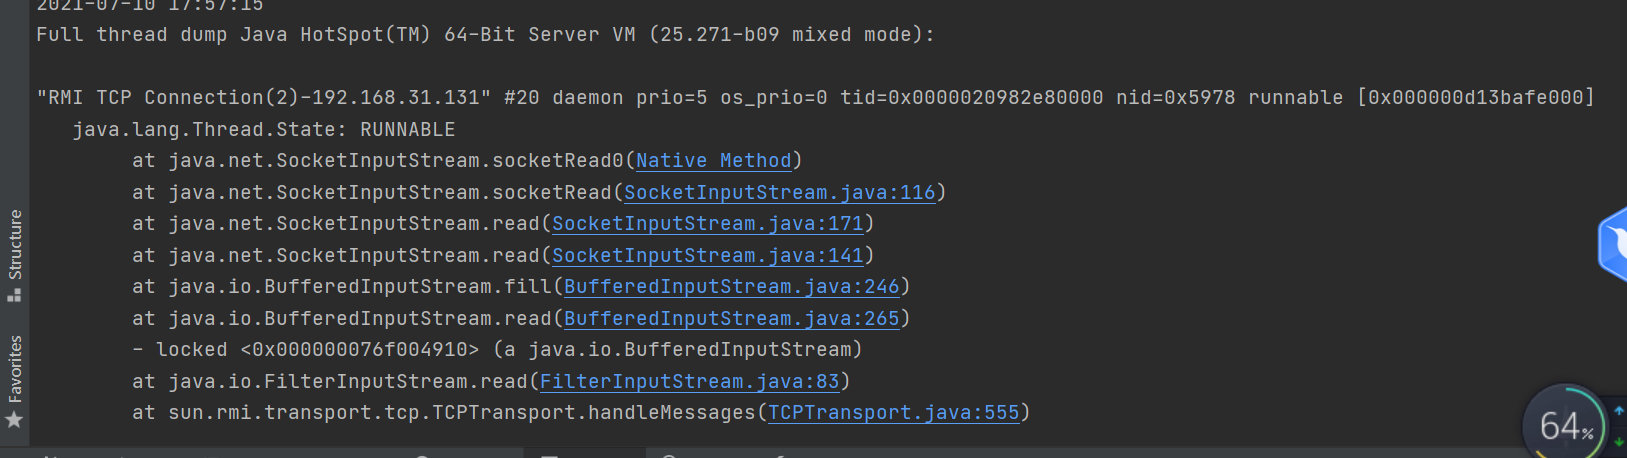Click the blue bird floating icon
This screenshot has height=458, width=1627.
pos(1614,244)
